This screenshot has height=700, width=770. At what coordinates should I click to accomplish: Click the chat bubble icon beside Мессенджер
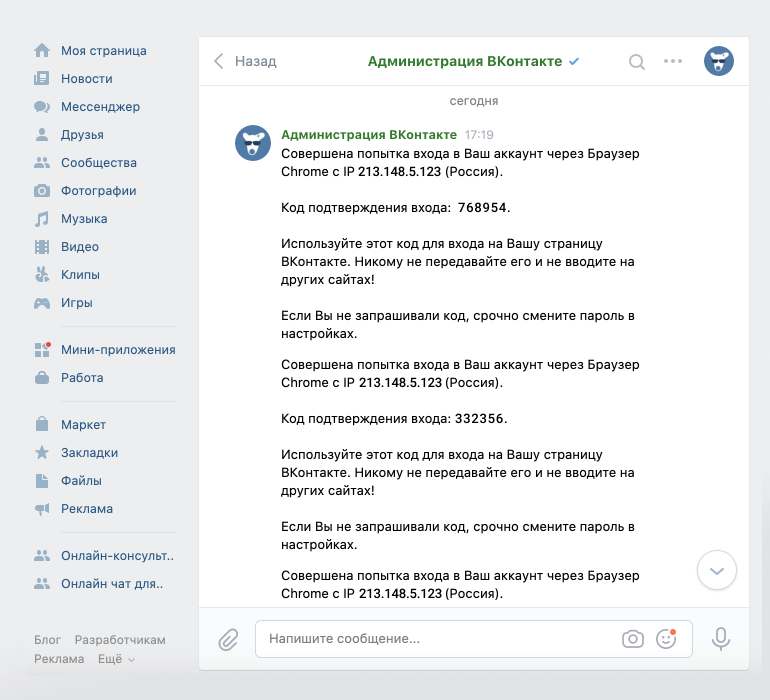(x=42, y=107)
